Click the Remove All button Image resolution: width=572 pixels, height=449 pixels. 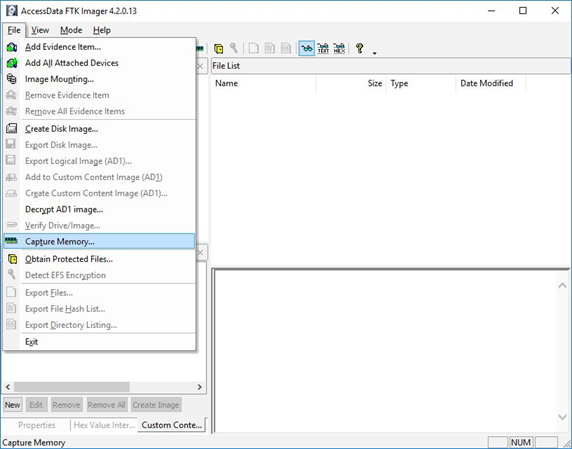[106, 405]
